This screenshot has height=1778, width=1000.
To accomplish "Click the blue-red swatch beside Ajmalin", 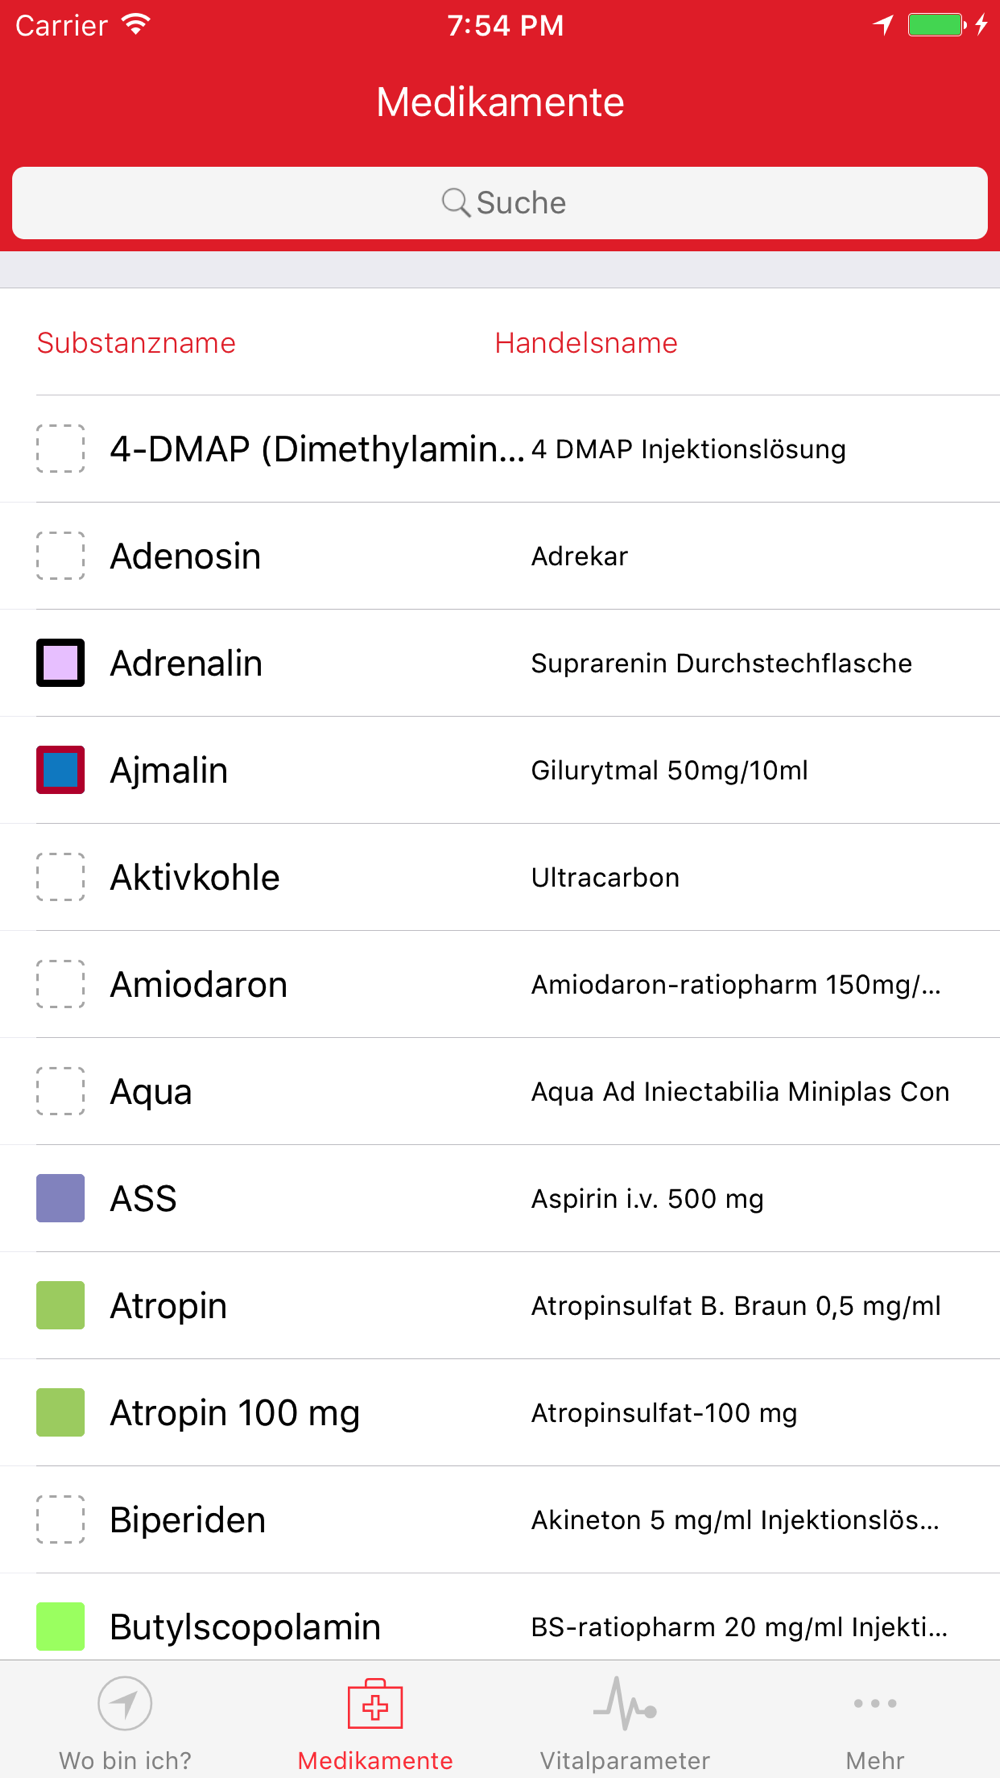I will pos(60,770).
